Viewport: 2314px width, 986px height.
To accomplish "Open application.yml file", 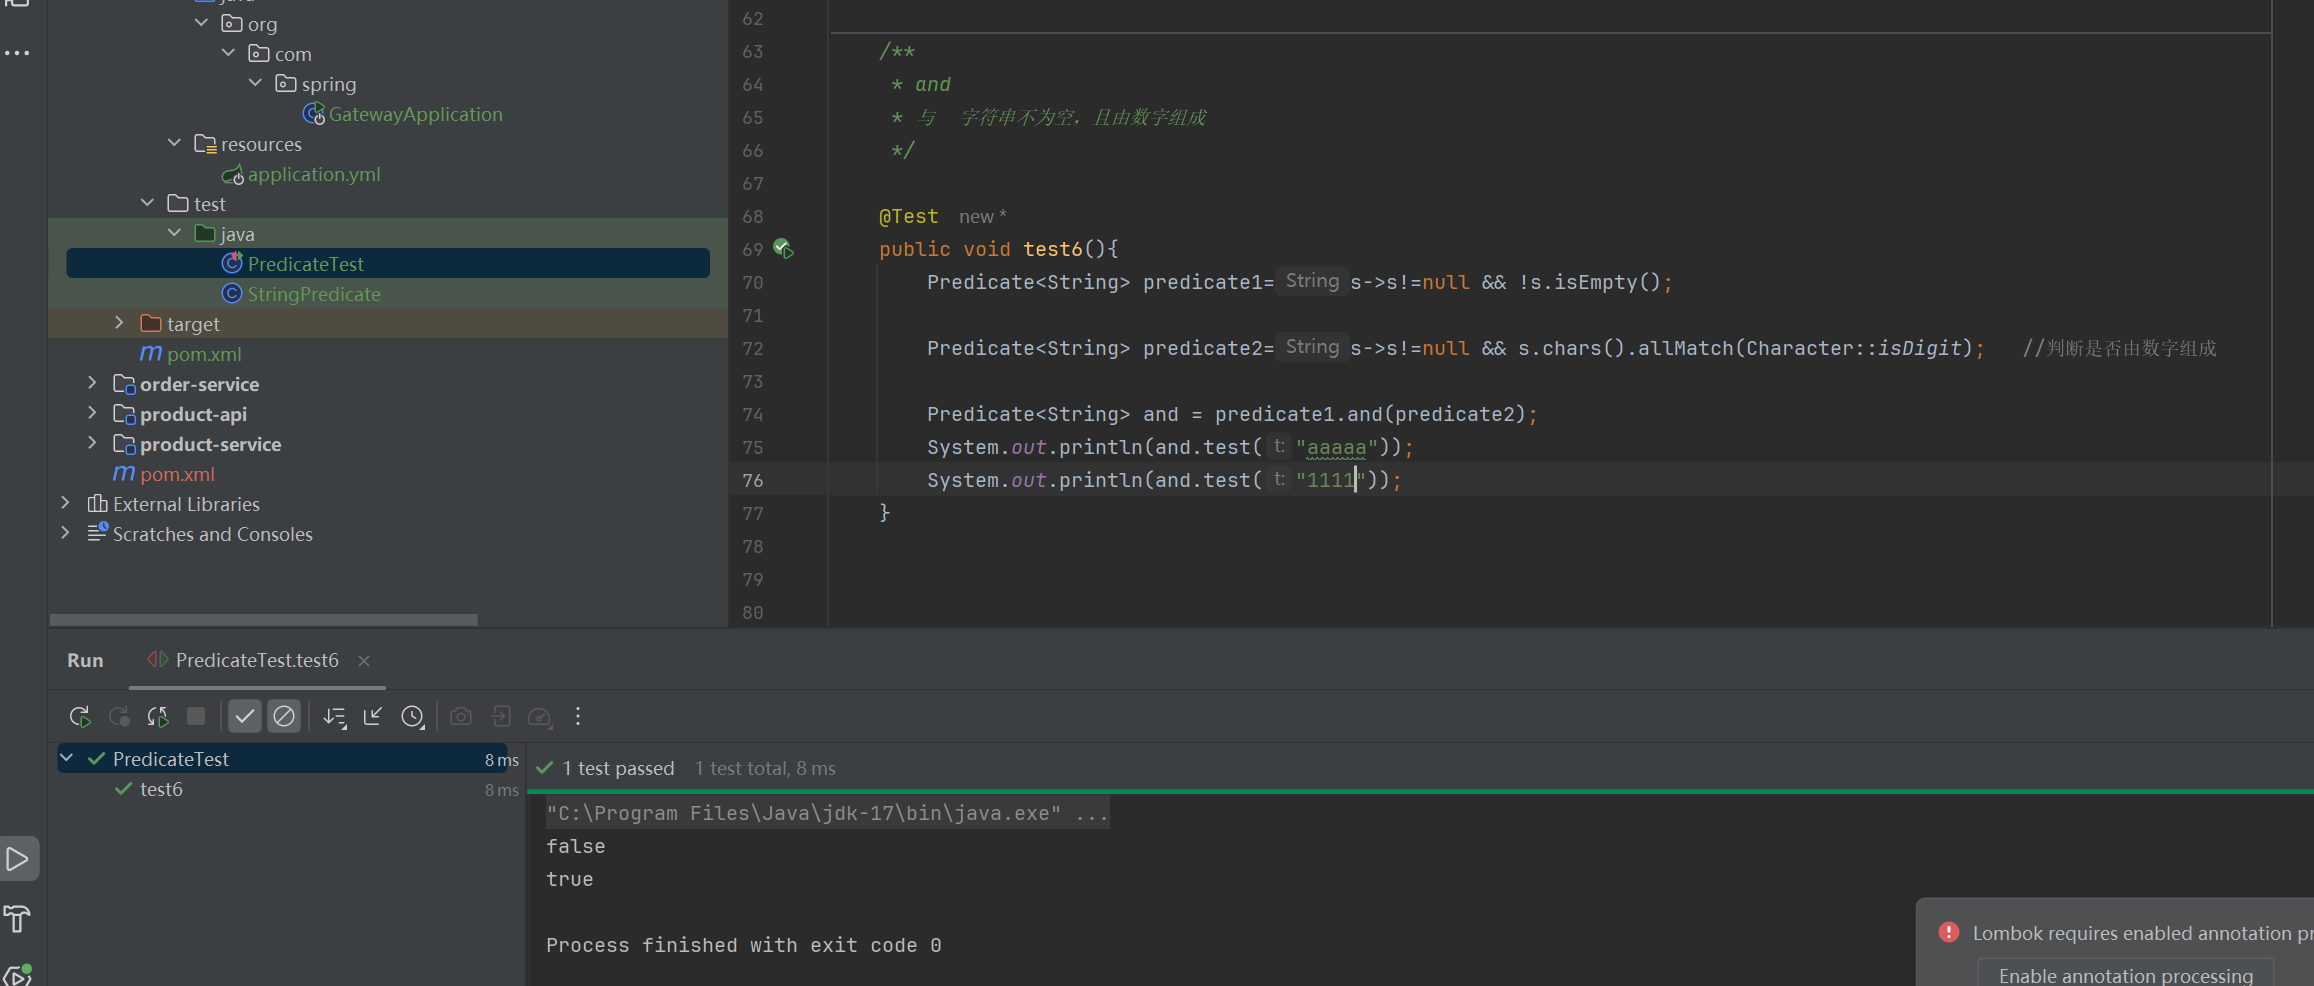I will 314,174.
